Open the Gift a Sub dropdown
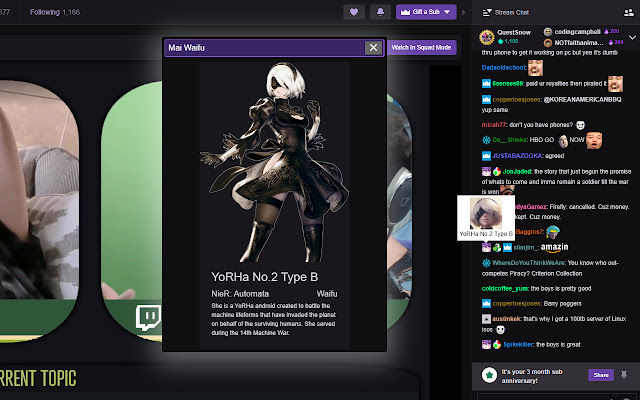 point(426,12)
